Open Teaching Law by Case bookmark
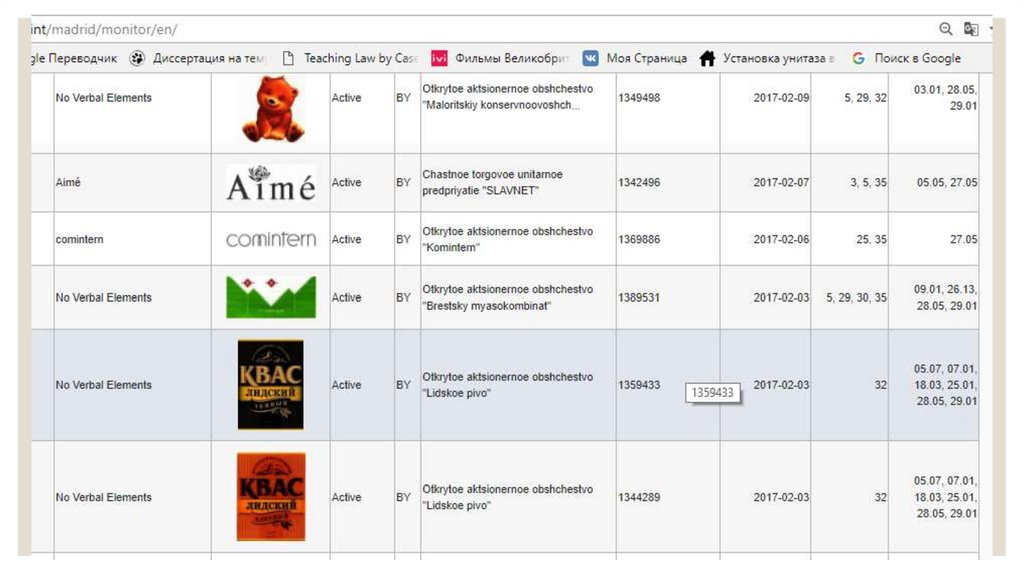Viewport: 1024px width, 574px height. tap(360, 58)
